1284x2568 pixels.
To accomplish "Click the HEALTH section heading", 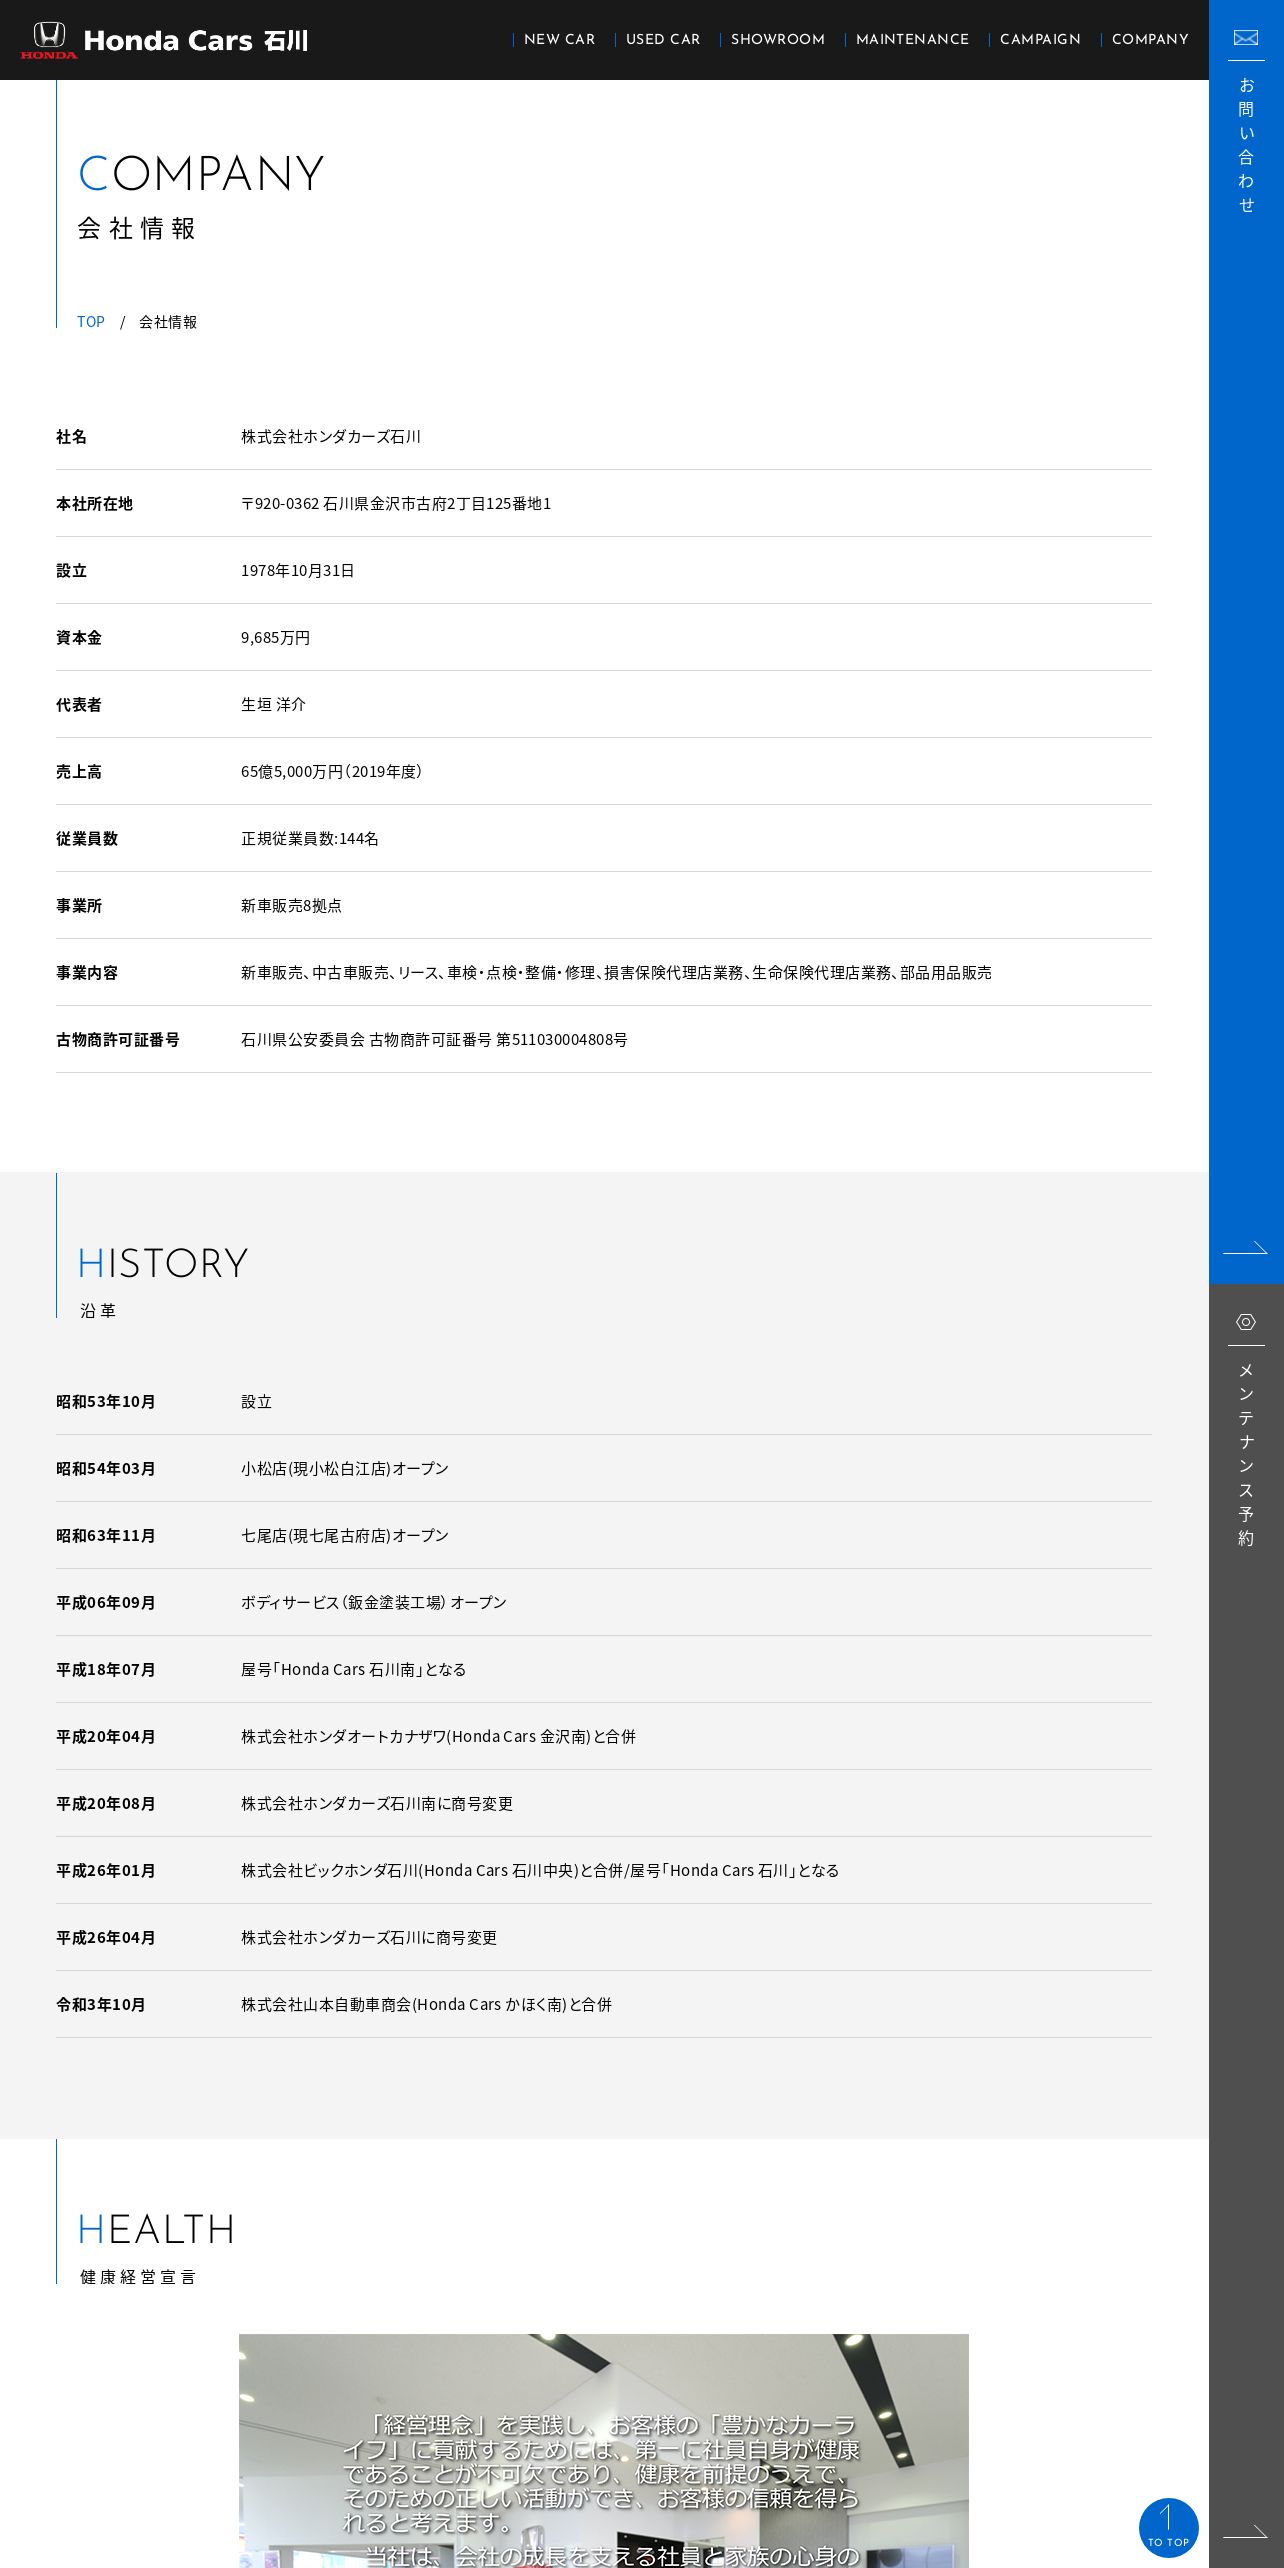I will [x=157, y=2229].
